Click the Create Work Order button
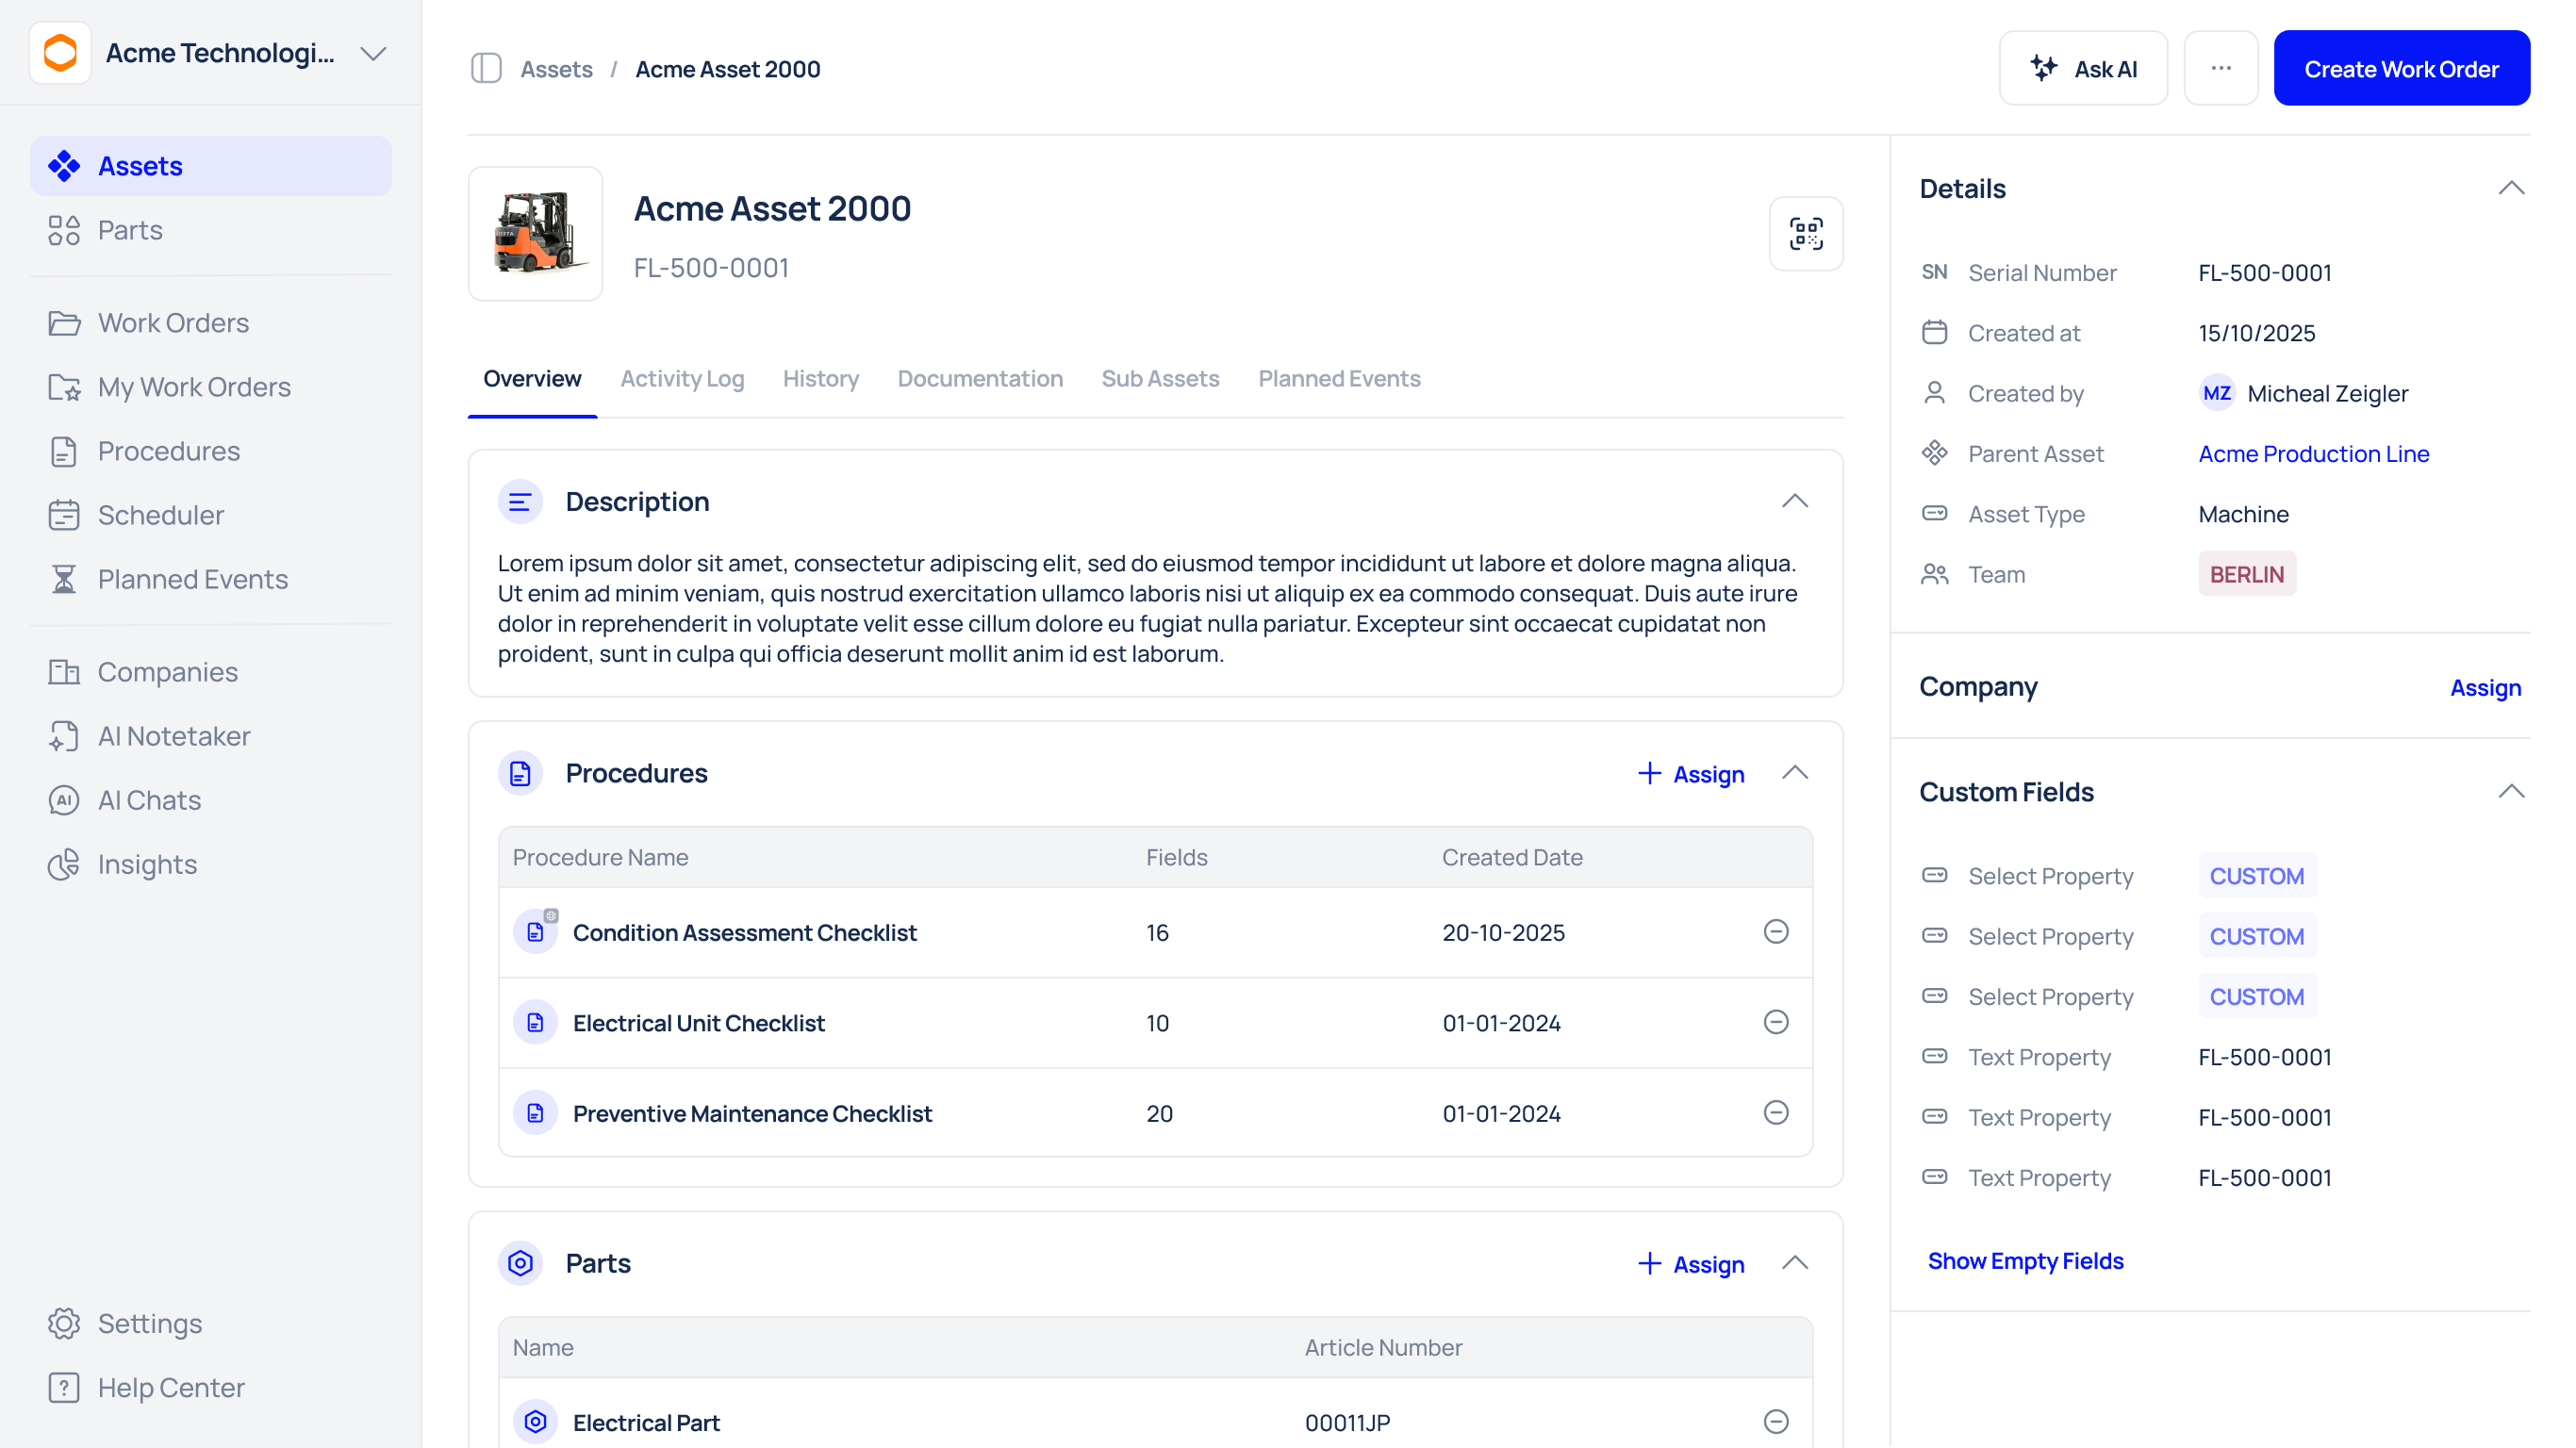This screenshot has width=2576, height=1448. coord(2400,69)
